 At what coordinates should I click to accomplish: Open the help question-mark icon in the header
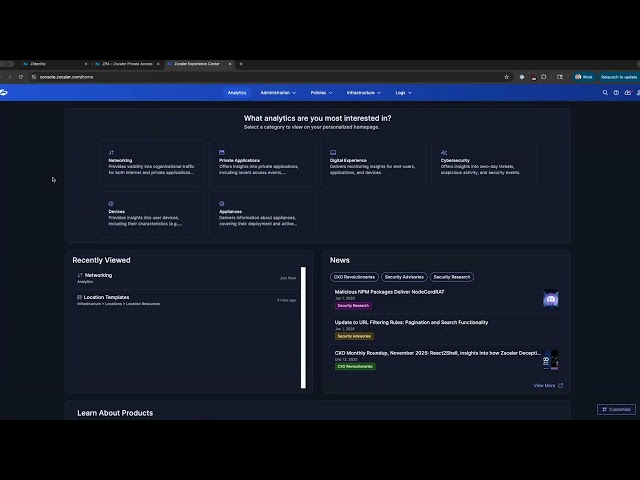pos(616,93)
